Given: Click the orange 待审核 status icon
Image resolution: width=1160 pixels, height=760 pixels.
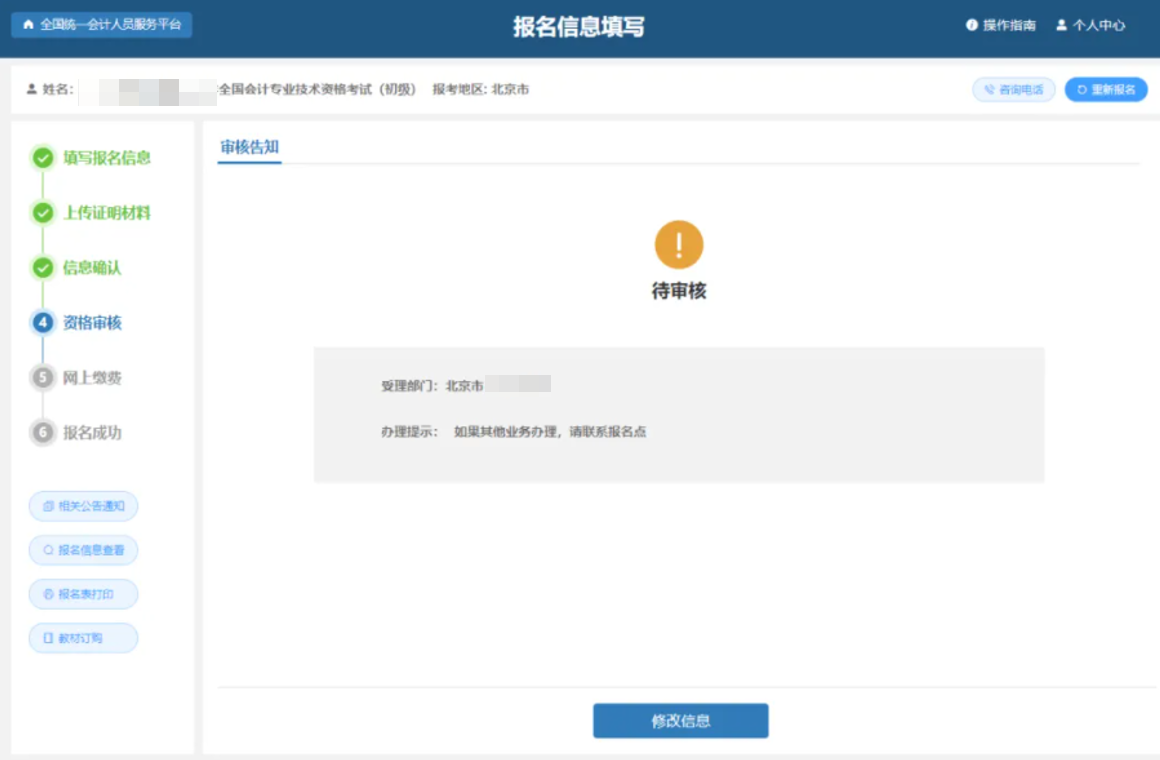Looking at the screenshot, I should 679,243.
